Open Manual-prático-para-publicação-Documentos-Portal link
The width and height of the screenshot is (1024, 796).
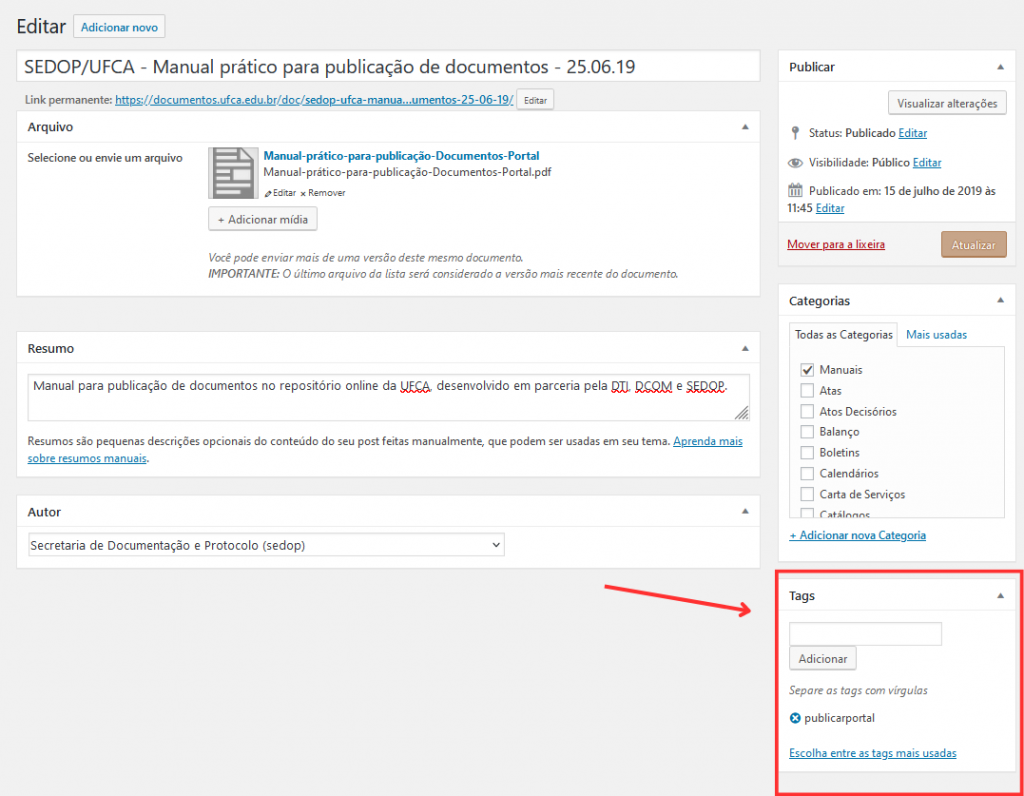tap(401, 156)
